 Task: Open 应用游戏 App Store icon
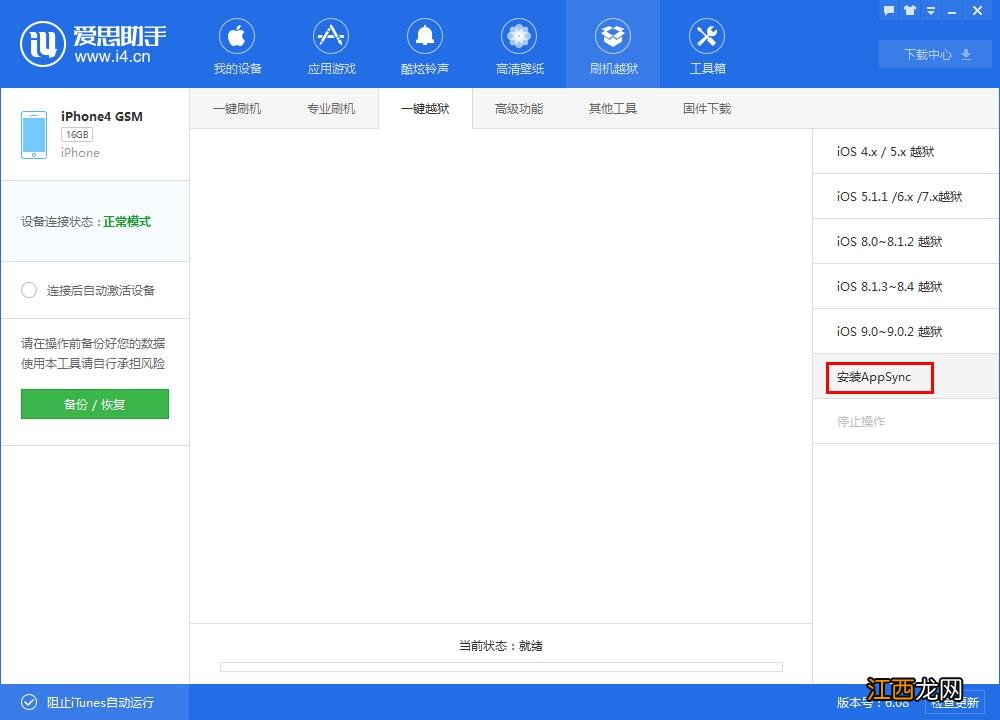tap(331, 36)
